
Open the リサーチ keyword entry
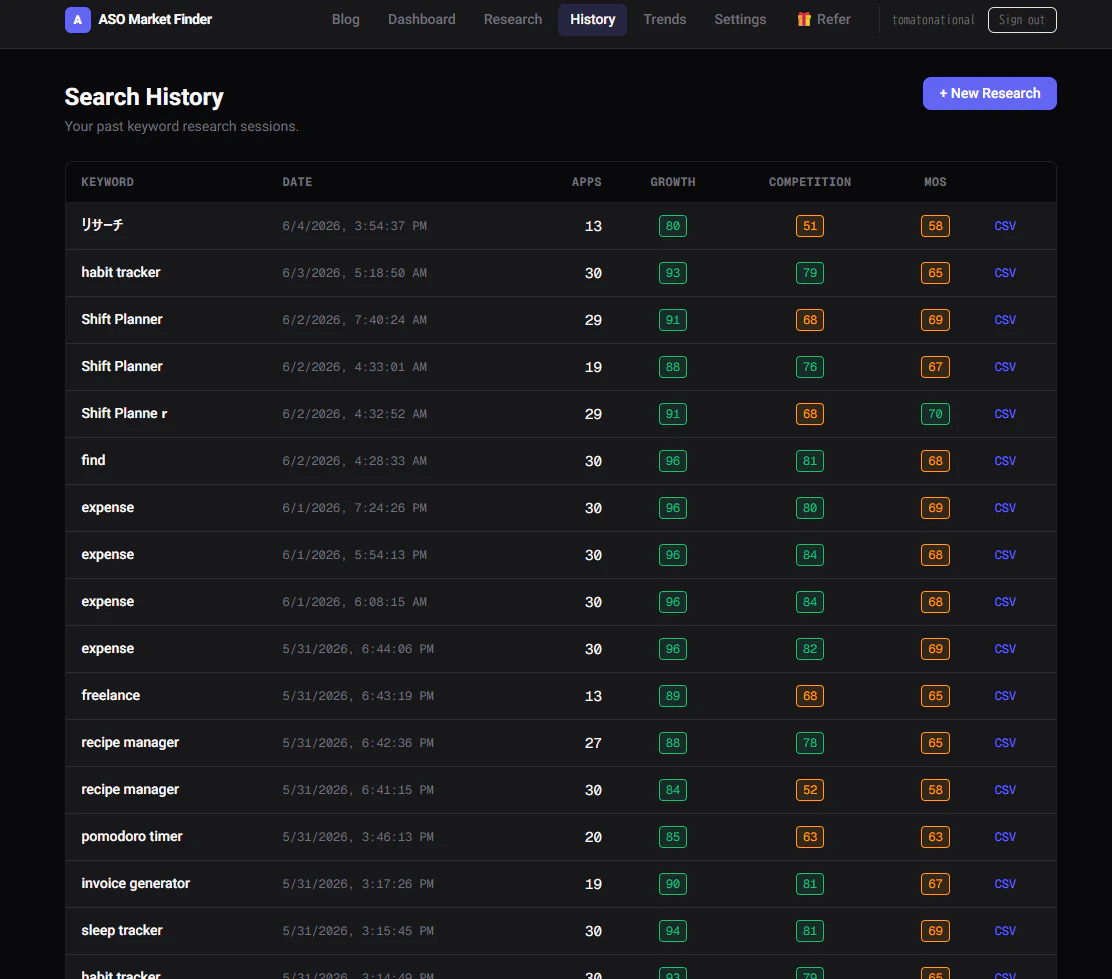click(x=102, y=225)
